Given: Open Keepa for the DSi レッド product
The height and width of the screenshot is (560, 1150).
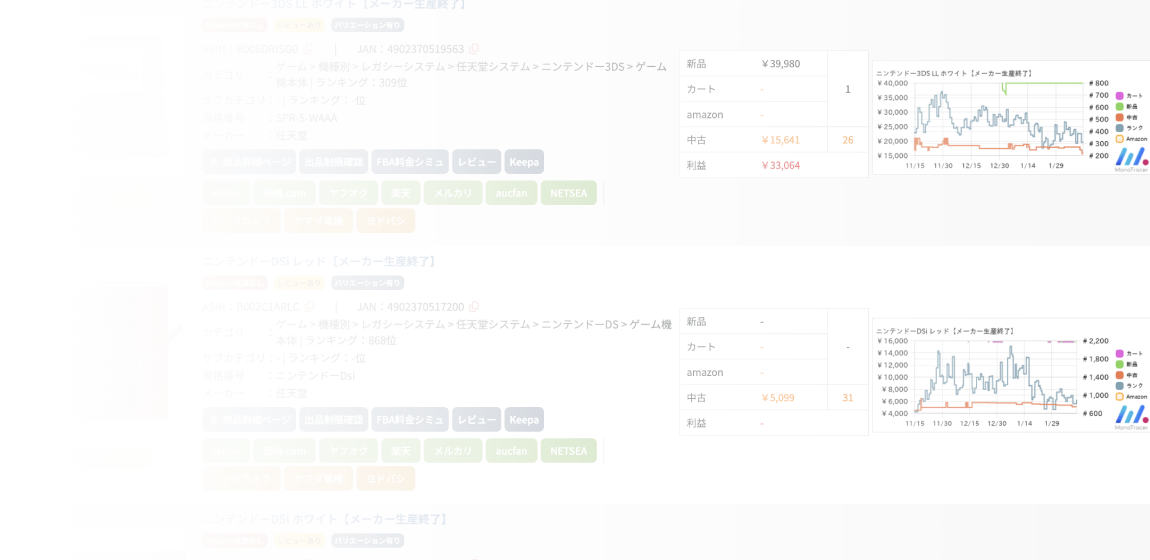Looking at the screenshot, I should (x=524, y=420).
